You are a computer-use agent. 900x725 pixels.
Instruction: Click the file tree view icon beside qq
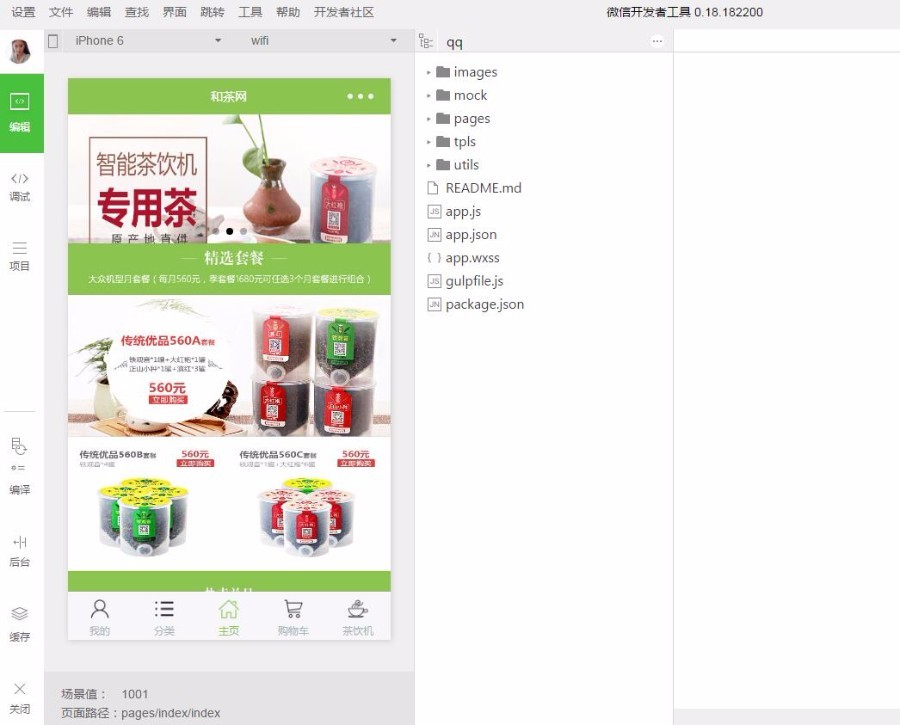(425, 41)
